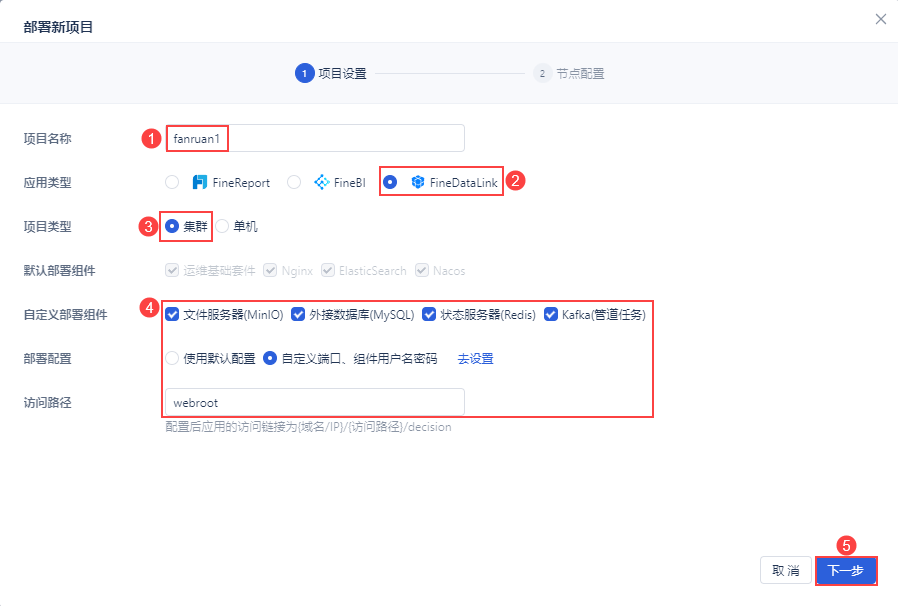Click the 应用类型 label
898x606 pixels.
pos(48,182)
